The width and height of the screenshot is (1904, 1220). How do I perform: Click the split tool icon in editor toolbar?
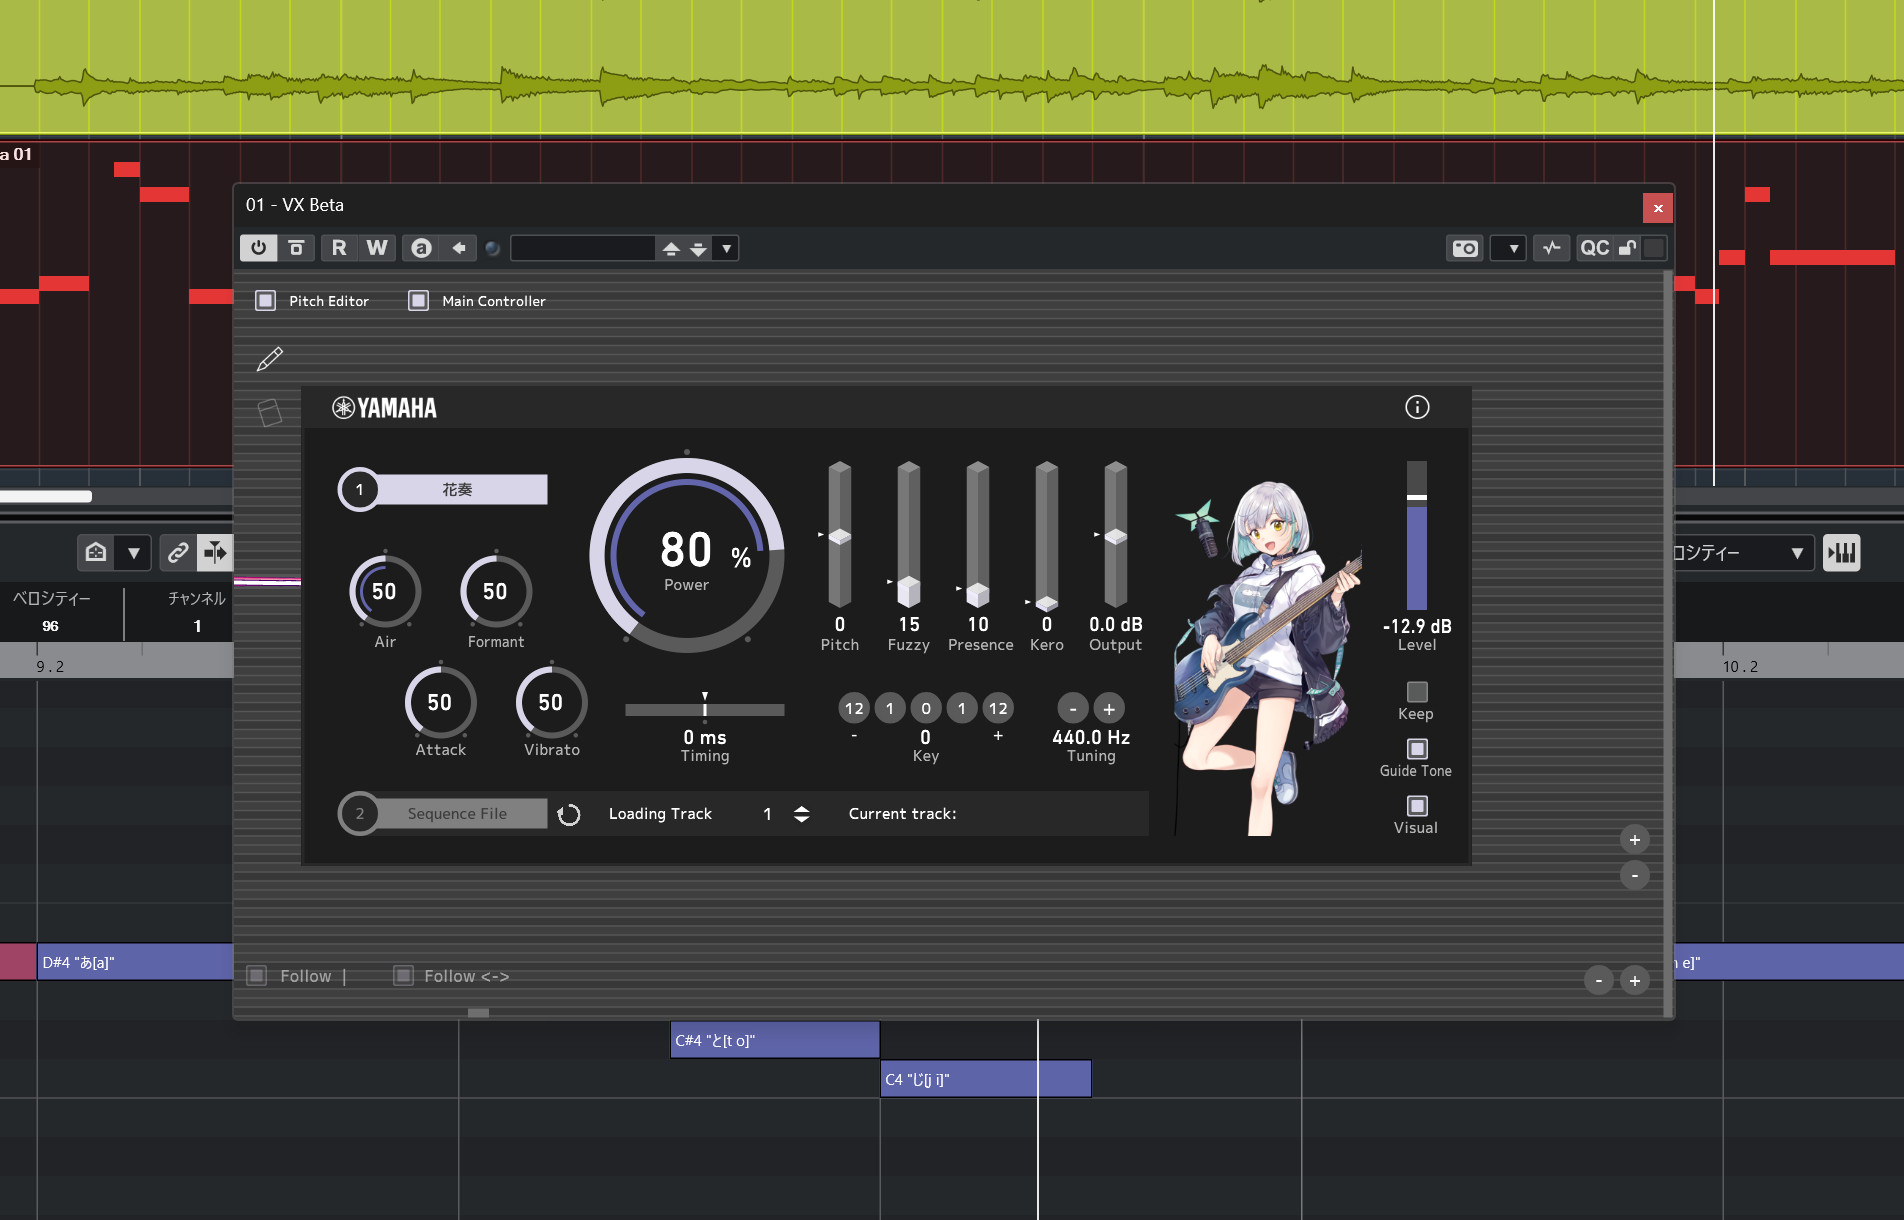click(x=214, y=552)
